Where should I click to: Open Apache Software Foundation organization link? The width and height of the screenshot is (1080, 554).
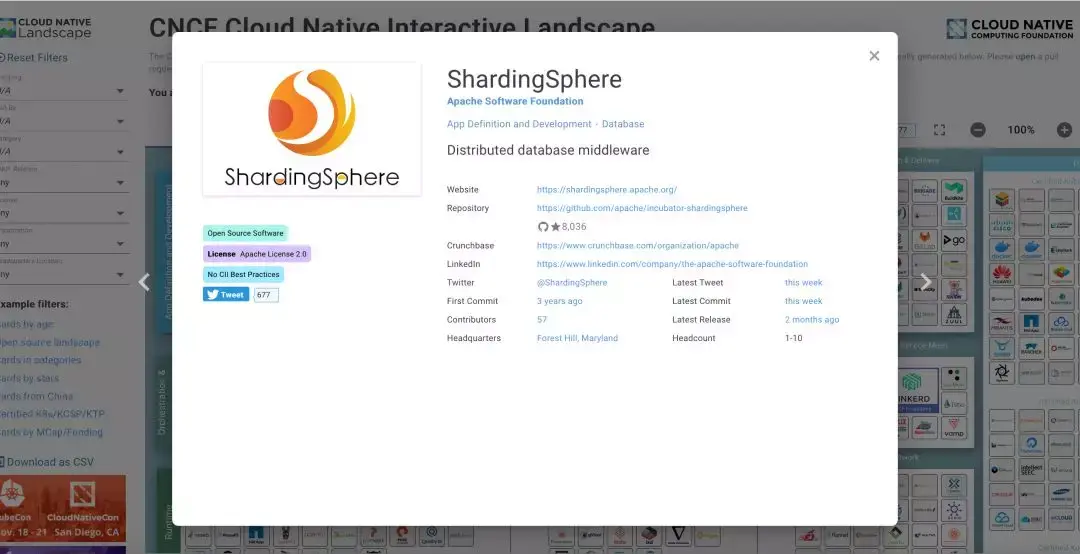point(515,101)
